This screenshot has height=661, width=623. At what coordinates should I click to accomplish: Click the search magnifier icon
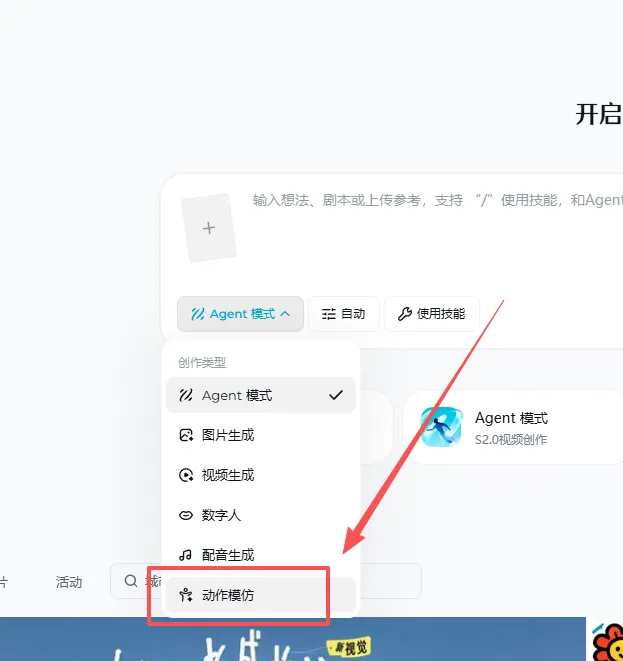[131, 581]
